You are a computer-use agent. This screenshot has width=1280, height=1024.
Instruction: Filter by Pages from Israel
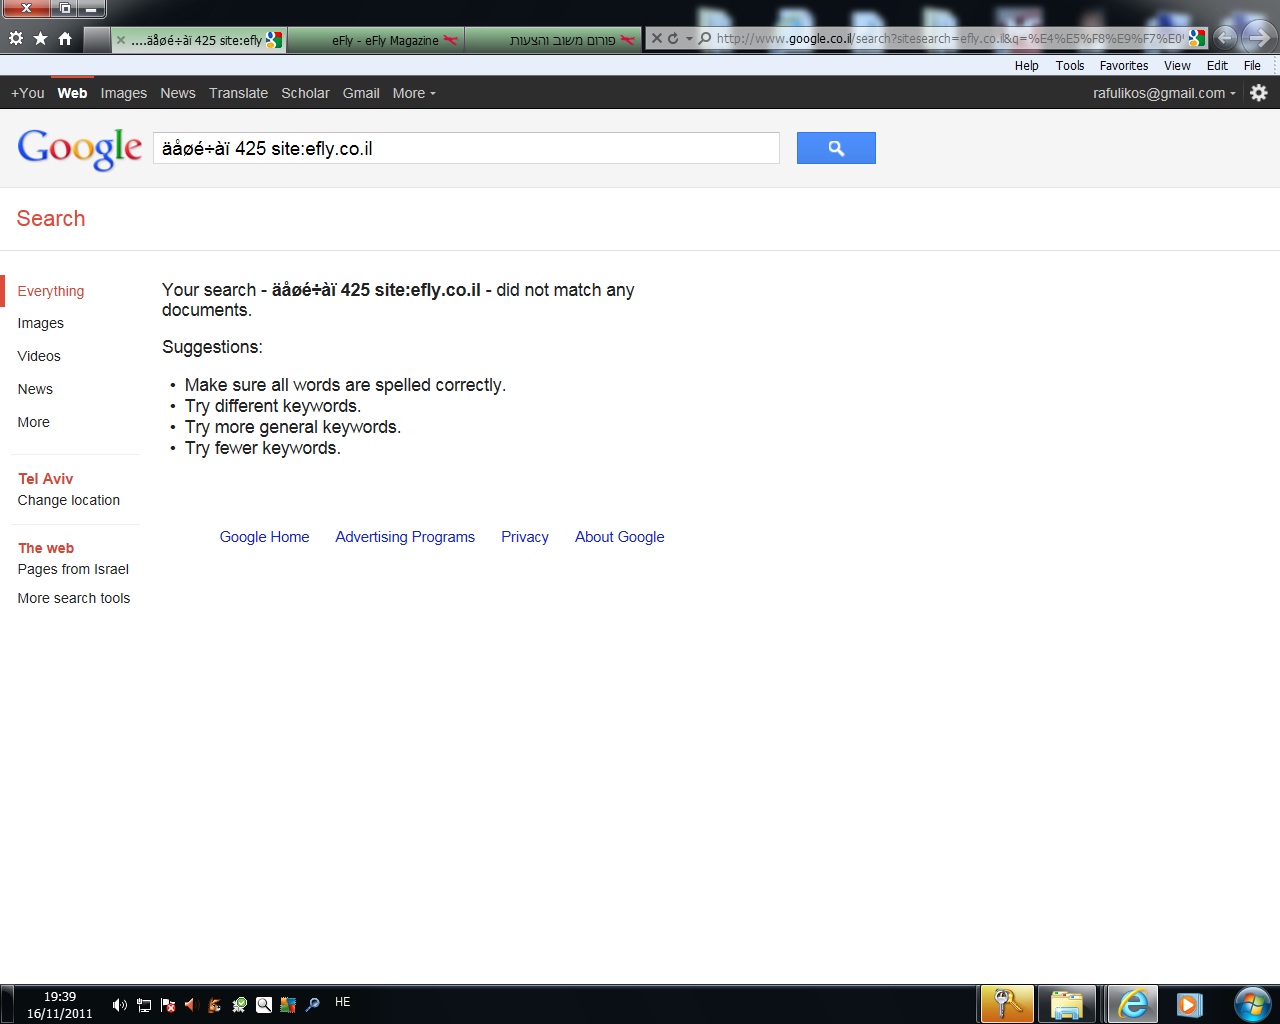tap(73, 569)
